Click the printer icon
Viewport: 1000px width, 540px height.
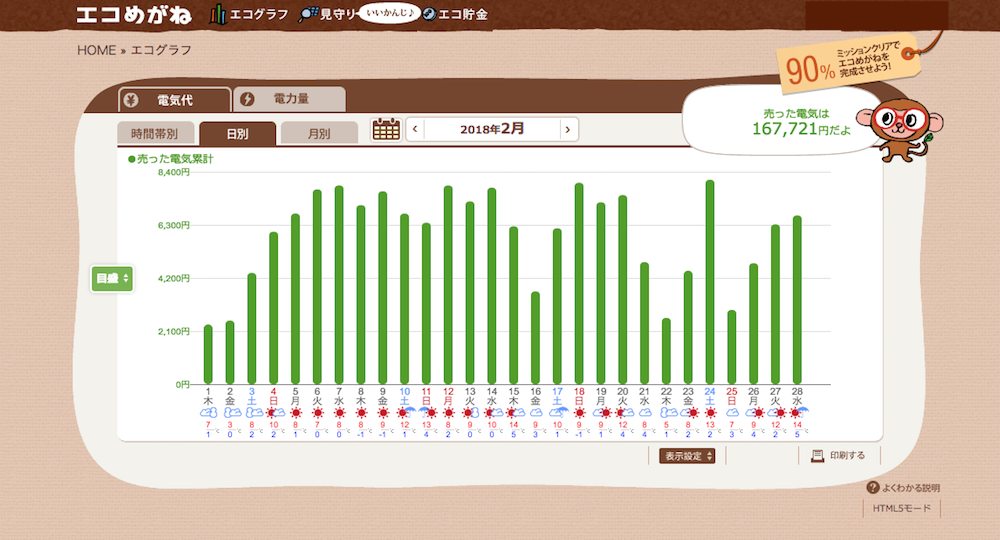coord(817,455)
